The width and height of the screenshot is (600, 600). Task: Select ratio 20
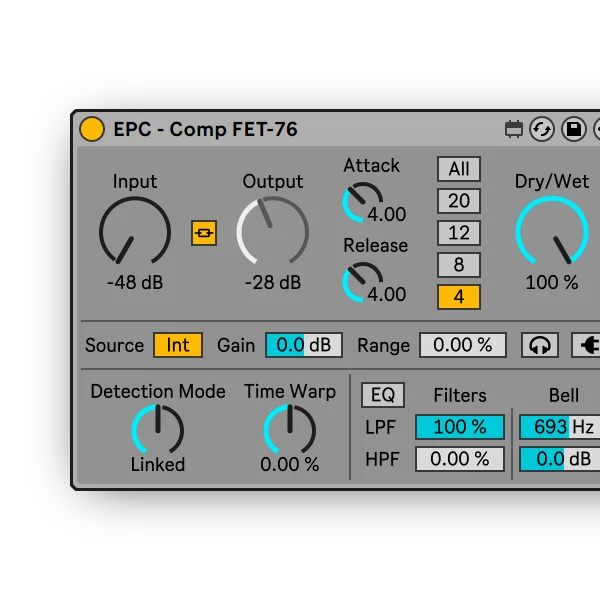click(x=459, y=201)
